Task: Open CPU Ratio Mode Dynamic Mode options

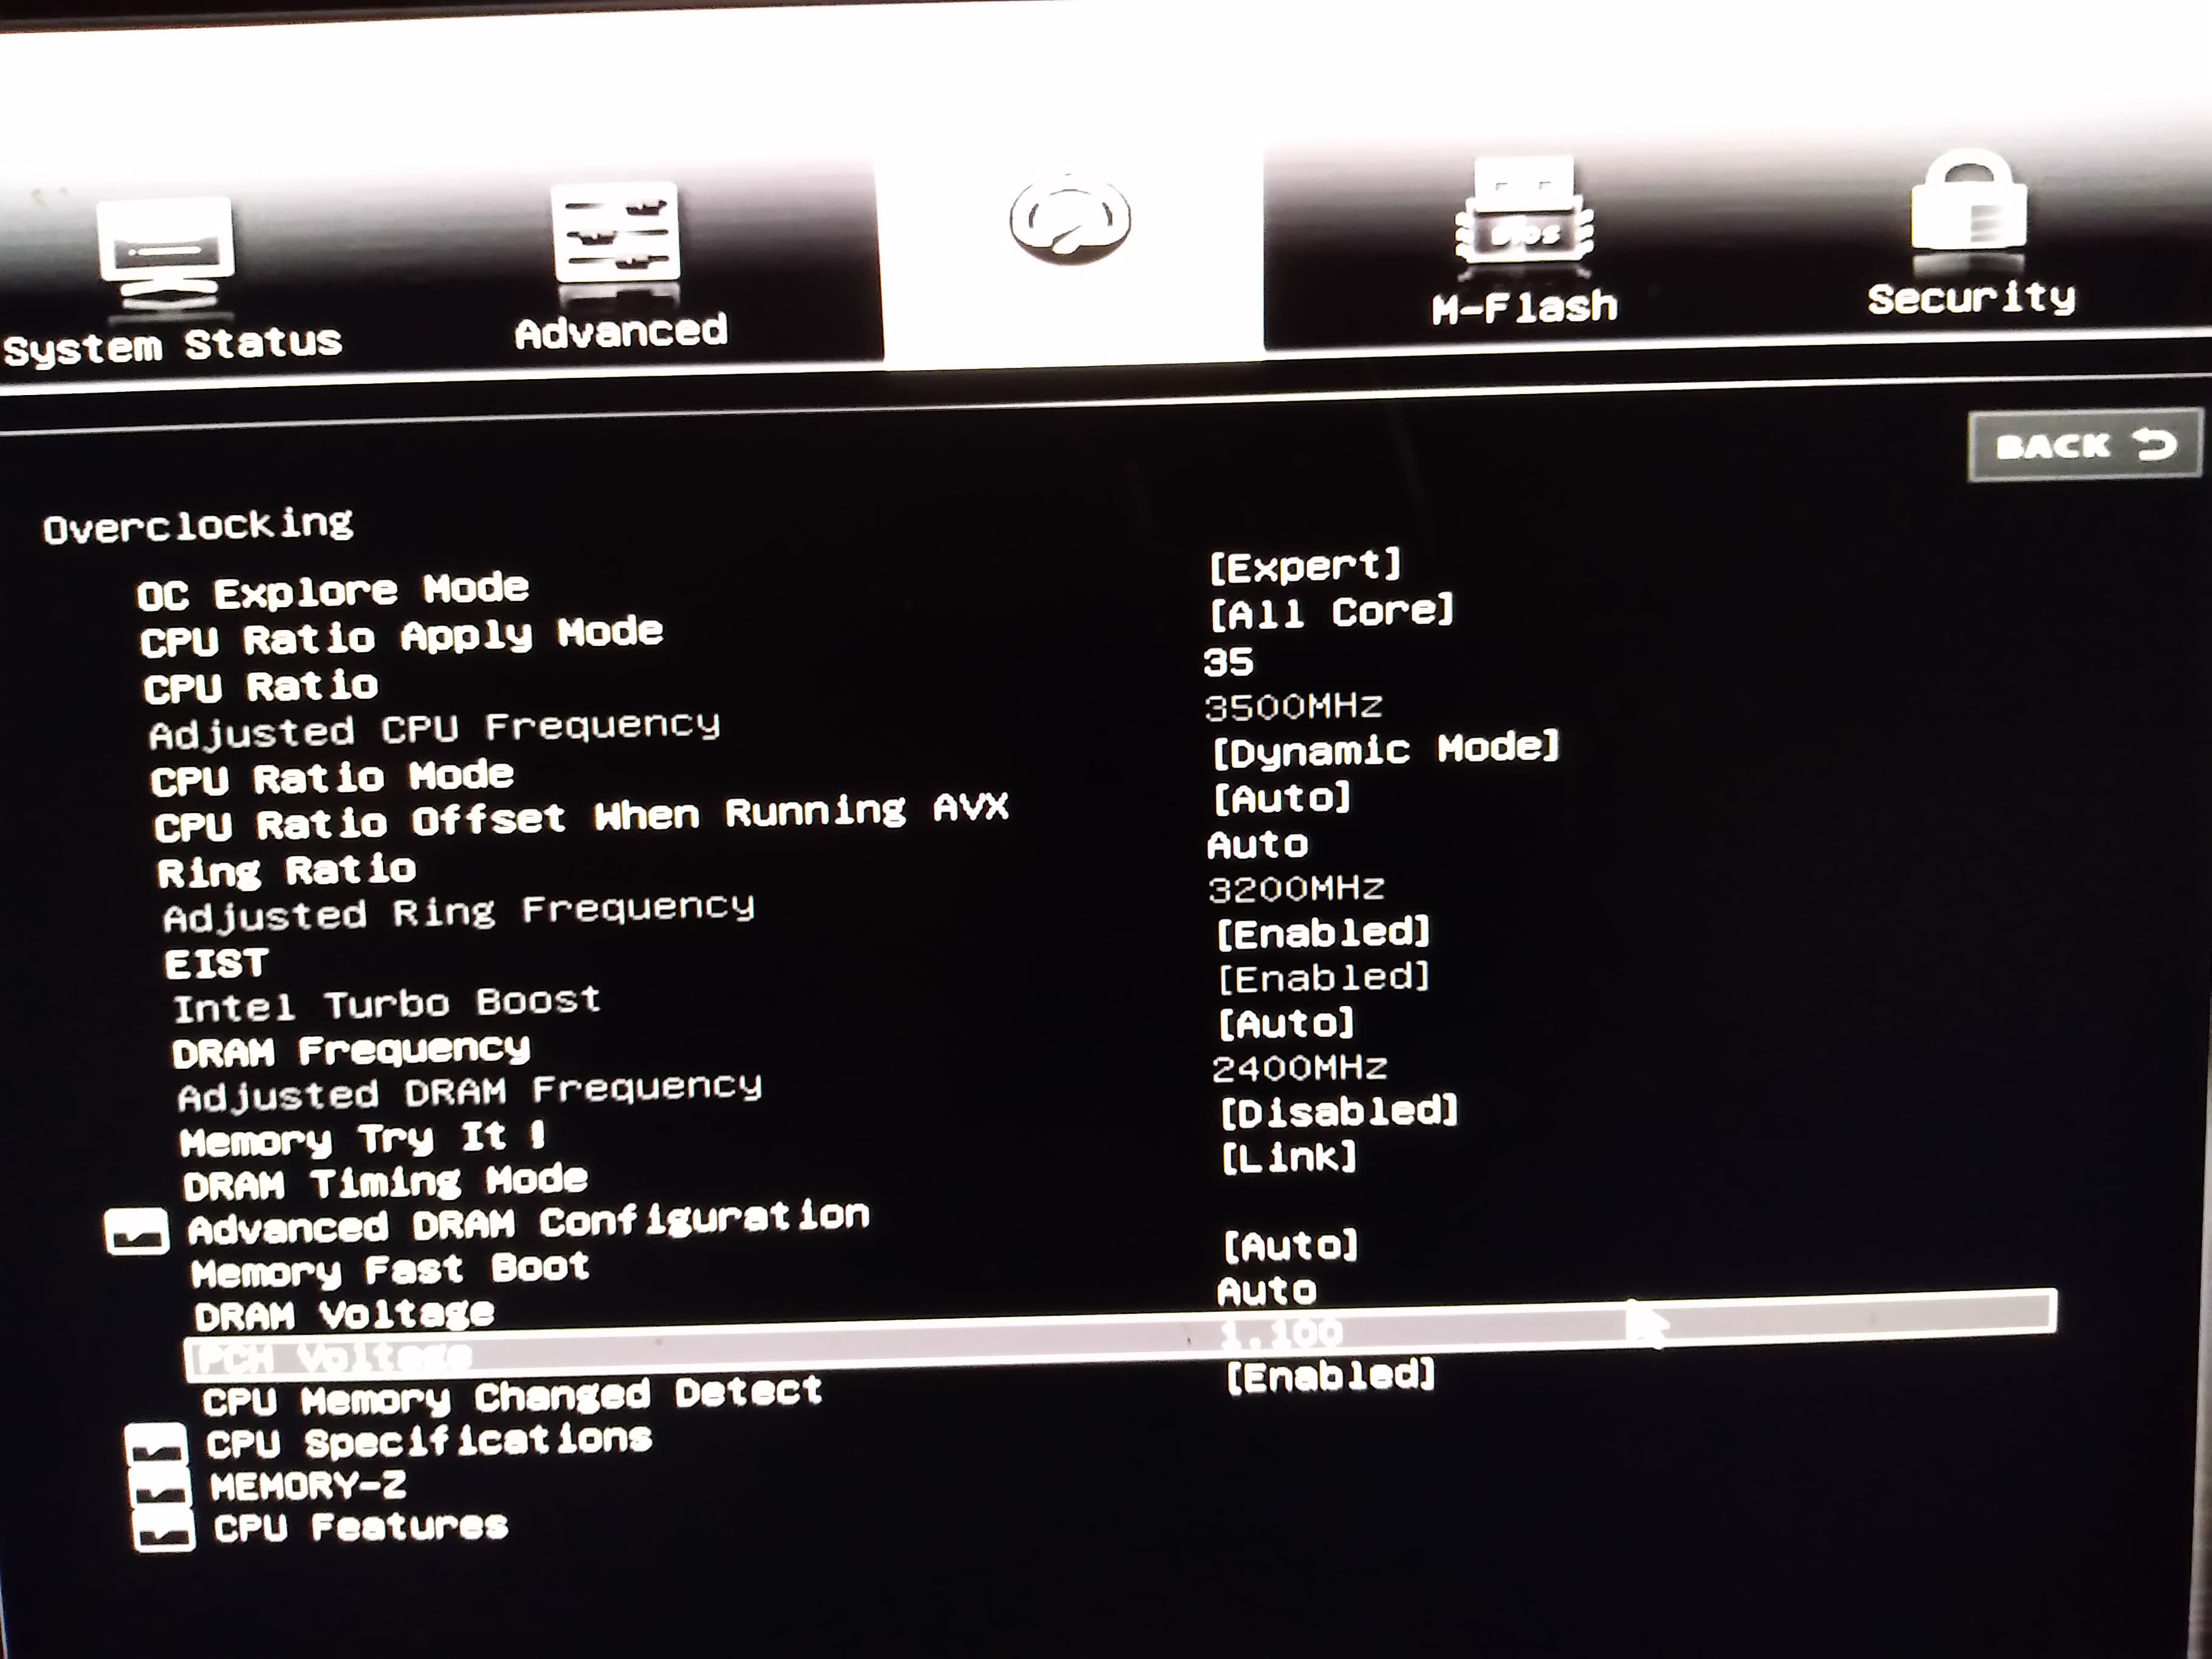Action: (x=1385, y=749)
